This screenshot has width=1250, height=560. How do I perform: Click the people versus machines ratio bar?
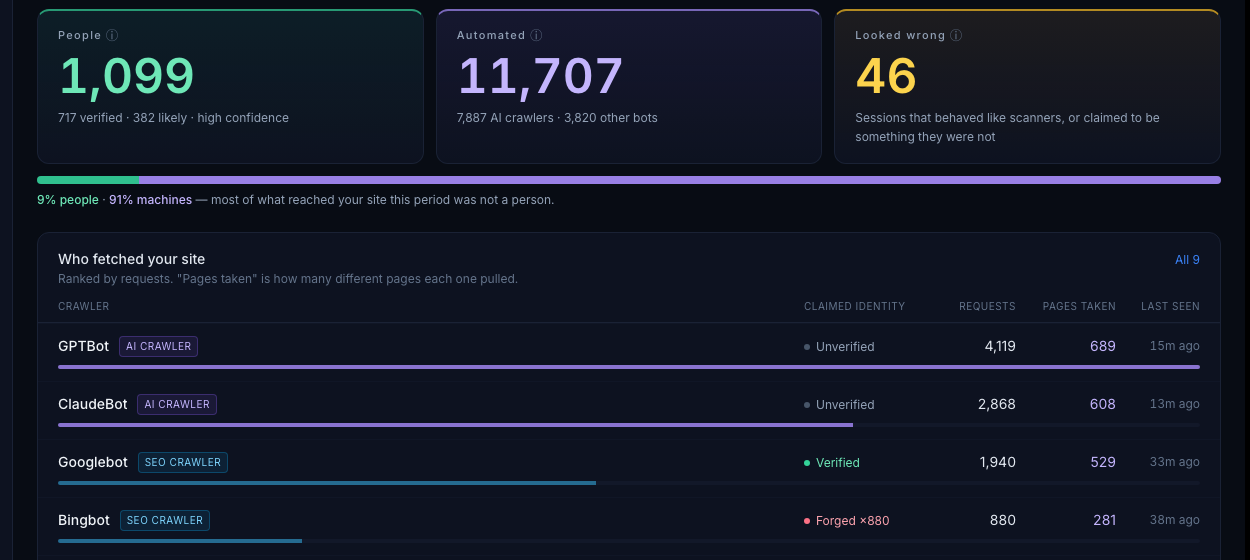[629, 180]
